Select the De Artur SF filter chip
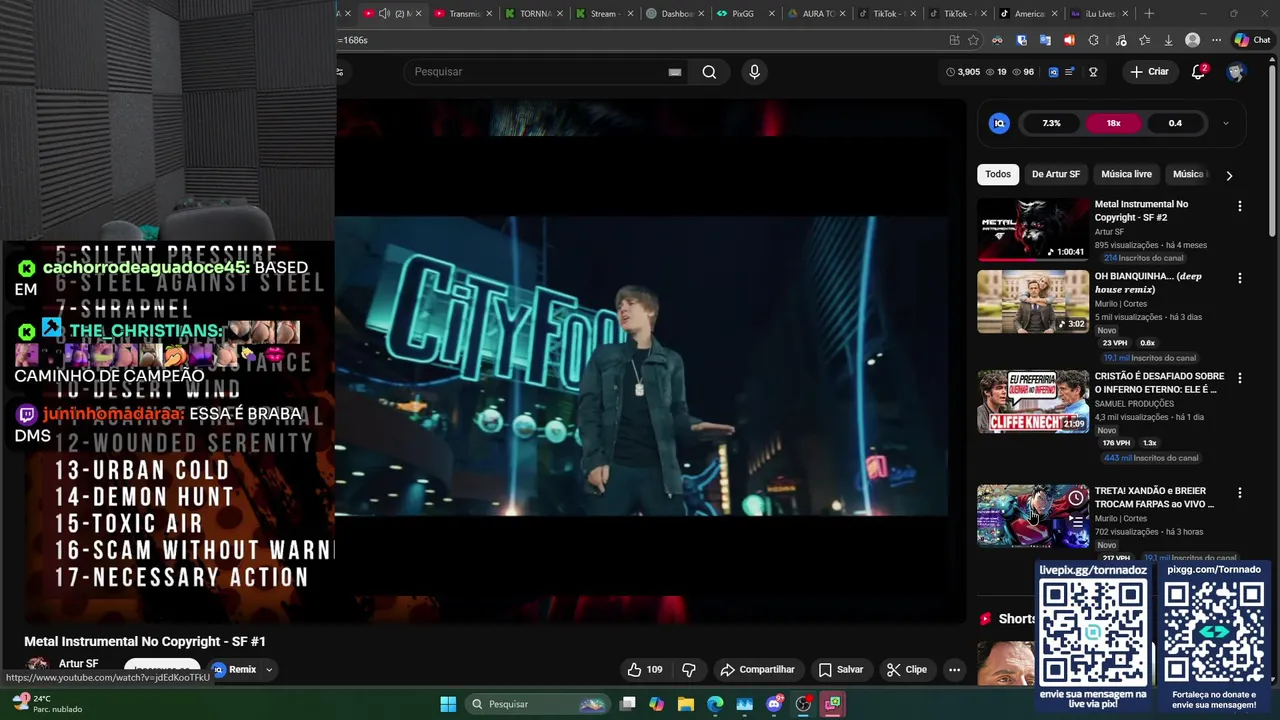 tap(1056, 174)
